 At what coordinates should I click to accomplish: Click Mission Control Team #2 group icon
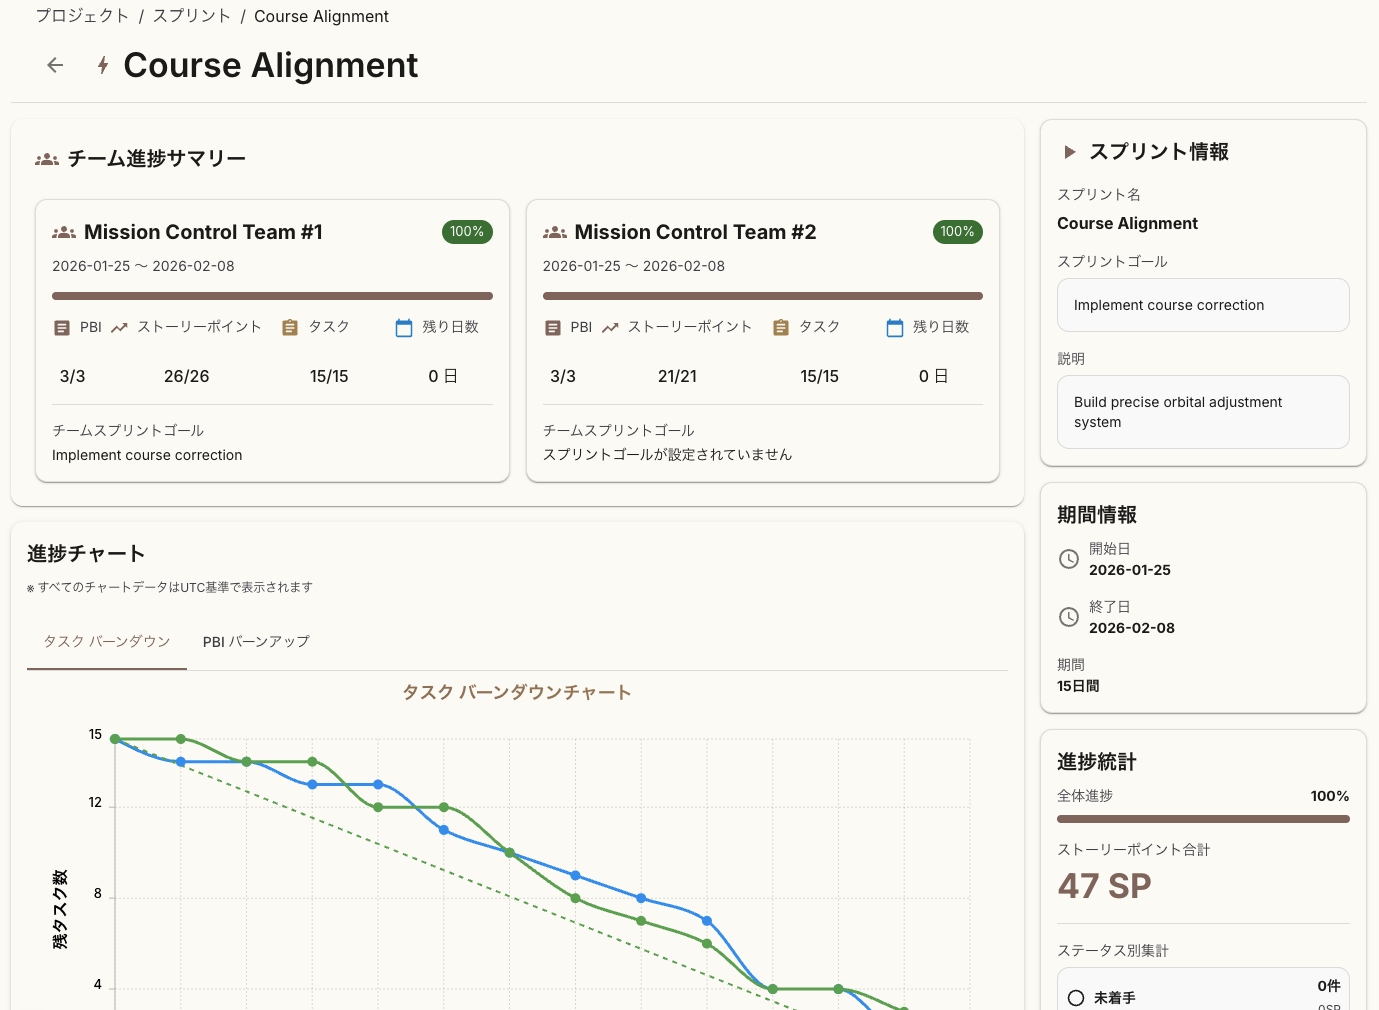click(x=555, y=232)
